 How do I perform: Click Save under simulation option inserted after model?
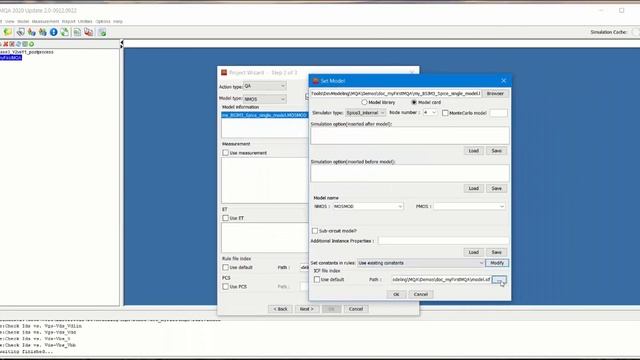pyautogui.click(x=496, y=151)
